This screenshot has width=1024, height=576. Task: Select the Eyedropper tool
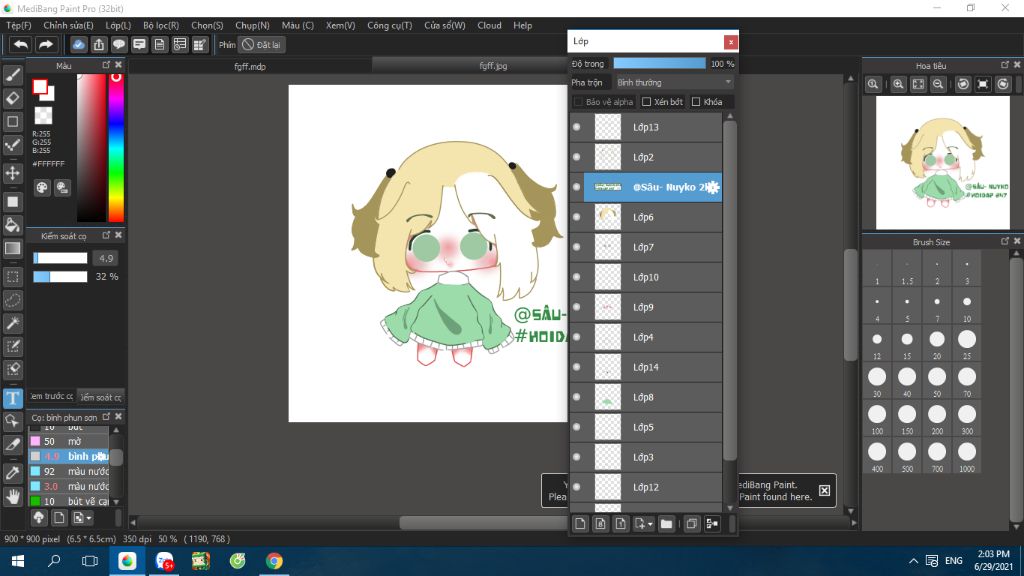(x=12, y=473)
